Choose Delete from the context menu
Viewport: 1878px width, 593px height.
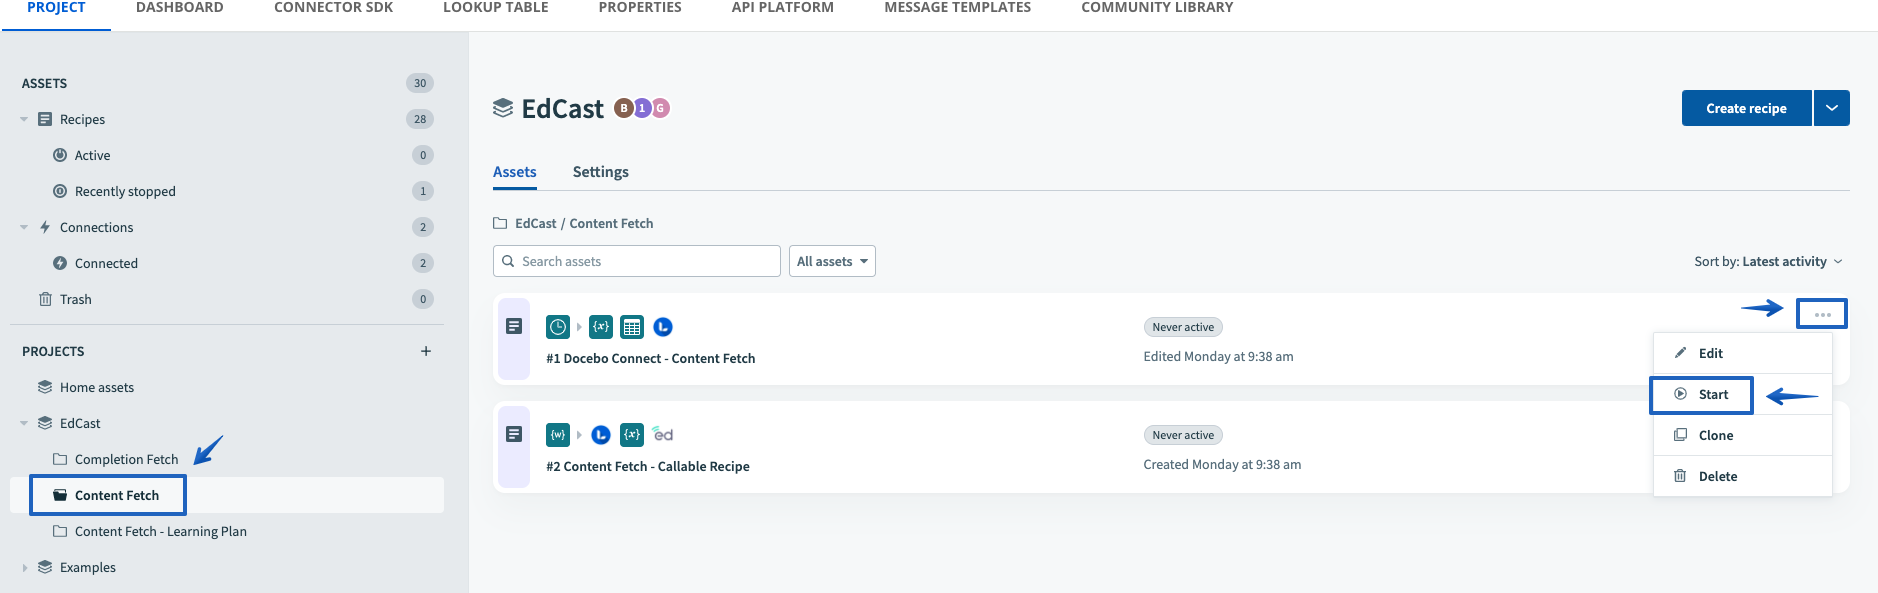click(1742, 476)
